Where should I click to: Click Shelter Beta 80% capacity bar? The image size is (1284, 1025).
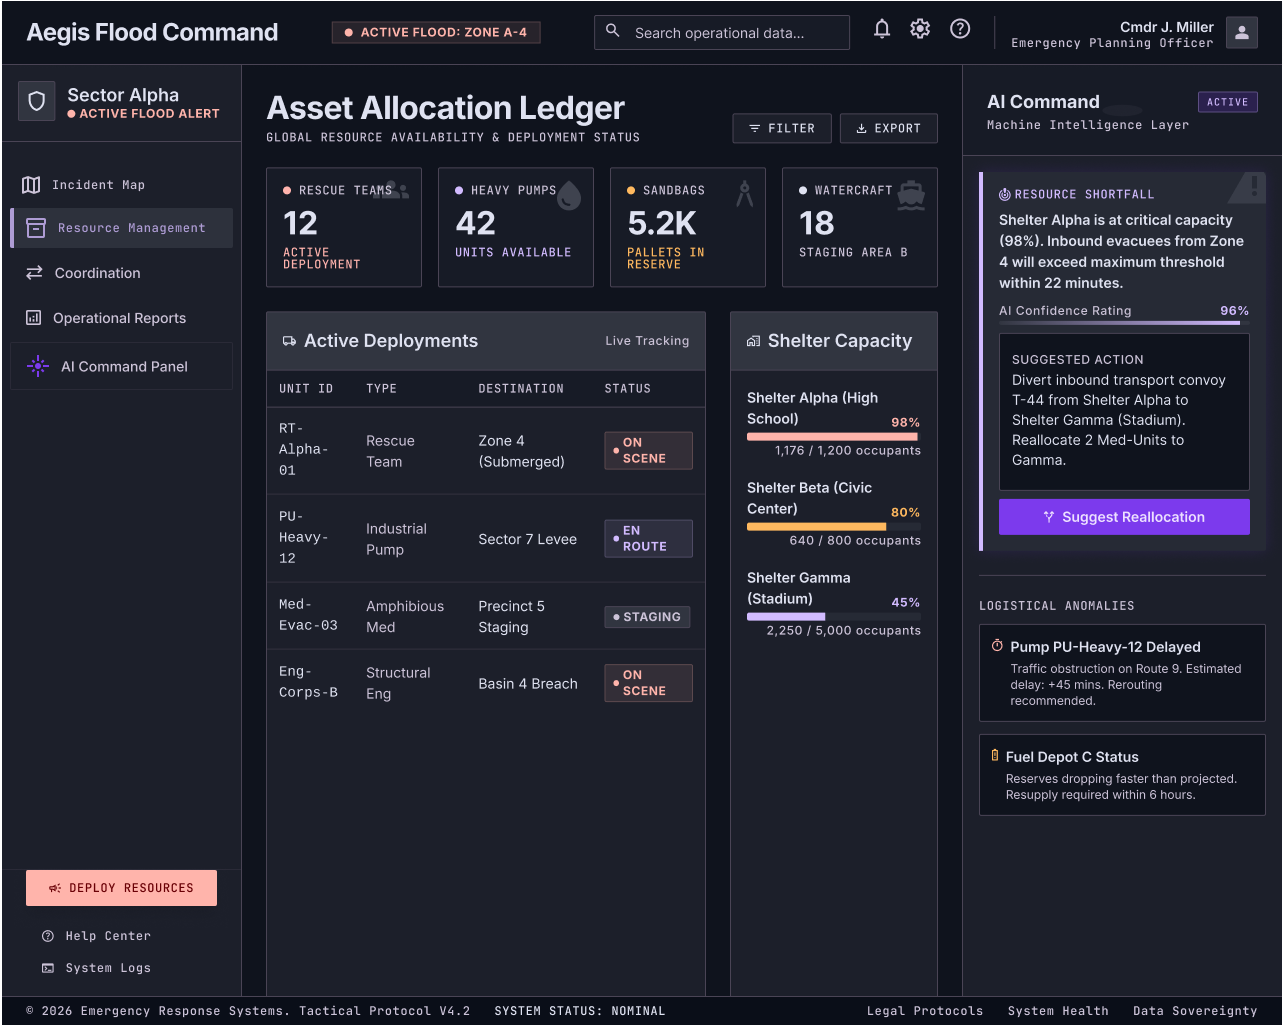click(834, 527)
